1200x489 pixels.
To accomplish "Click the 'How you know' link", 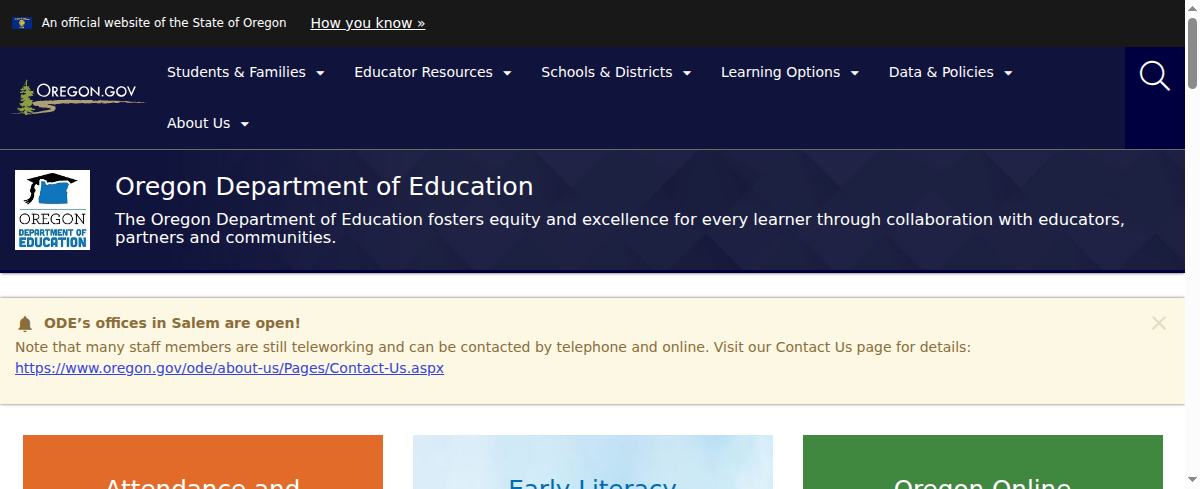I will (367, 23).
